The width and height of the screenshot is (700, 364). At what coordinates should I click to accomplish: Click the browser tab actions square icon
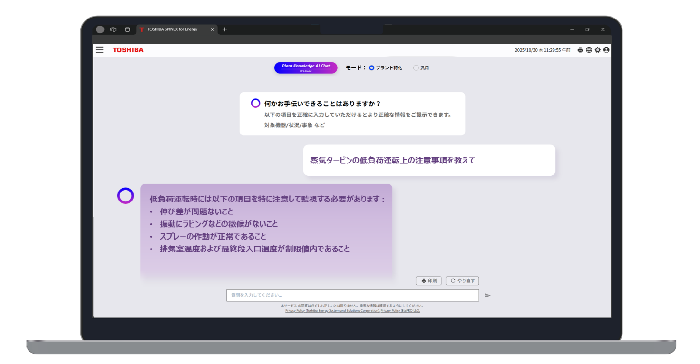click(127, 29)
